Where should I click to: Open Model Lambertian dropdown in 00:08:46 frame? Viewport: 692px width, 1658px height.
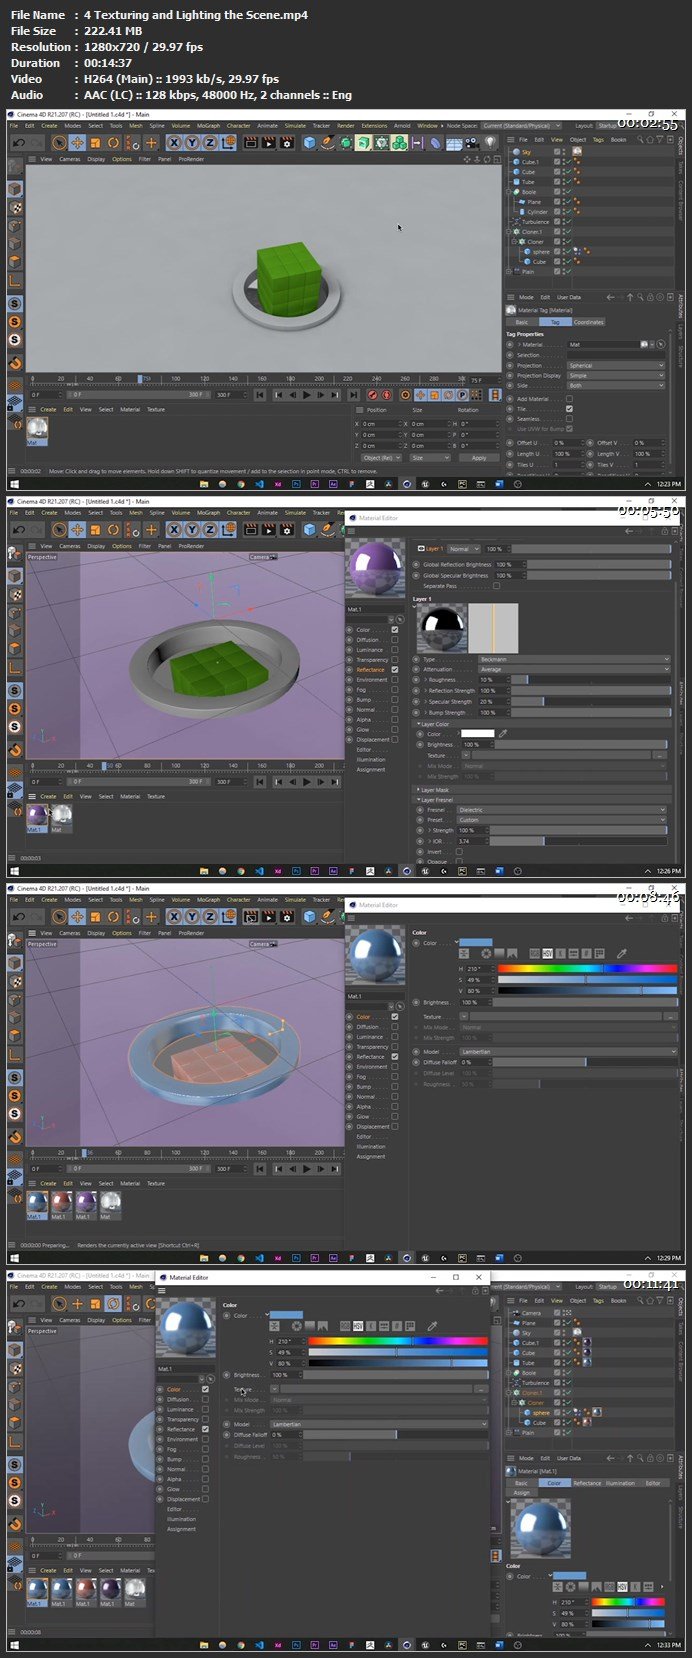569,1052
